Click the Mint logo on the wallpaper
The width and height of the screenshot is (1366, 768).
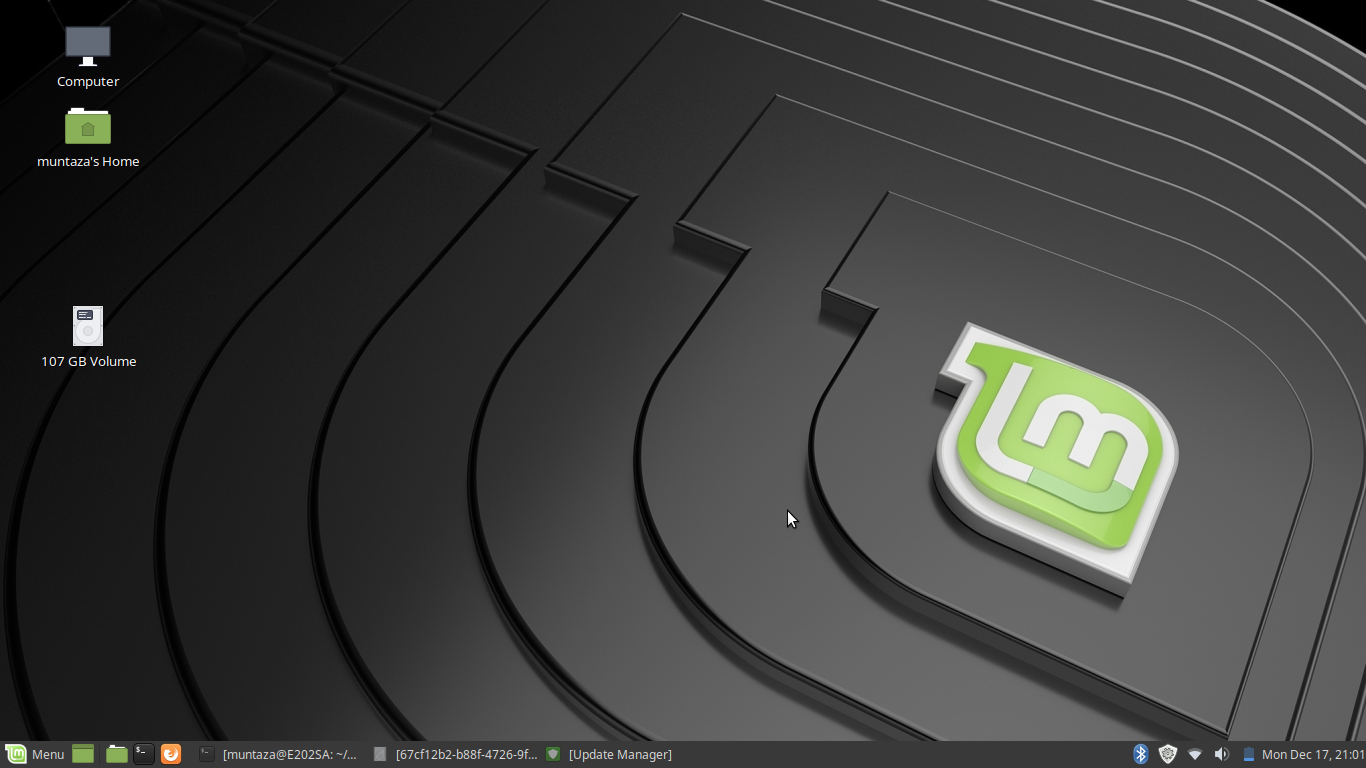click(x=1055, y=450)
